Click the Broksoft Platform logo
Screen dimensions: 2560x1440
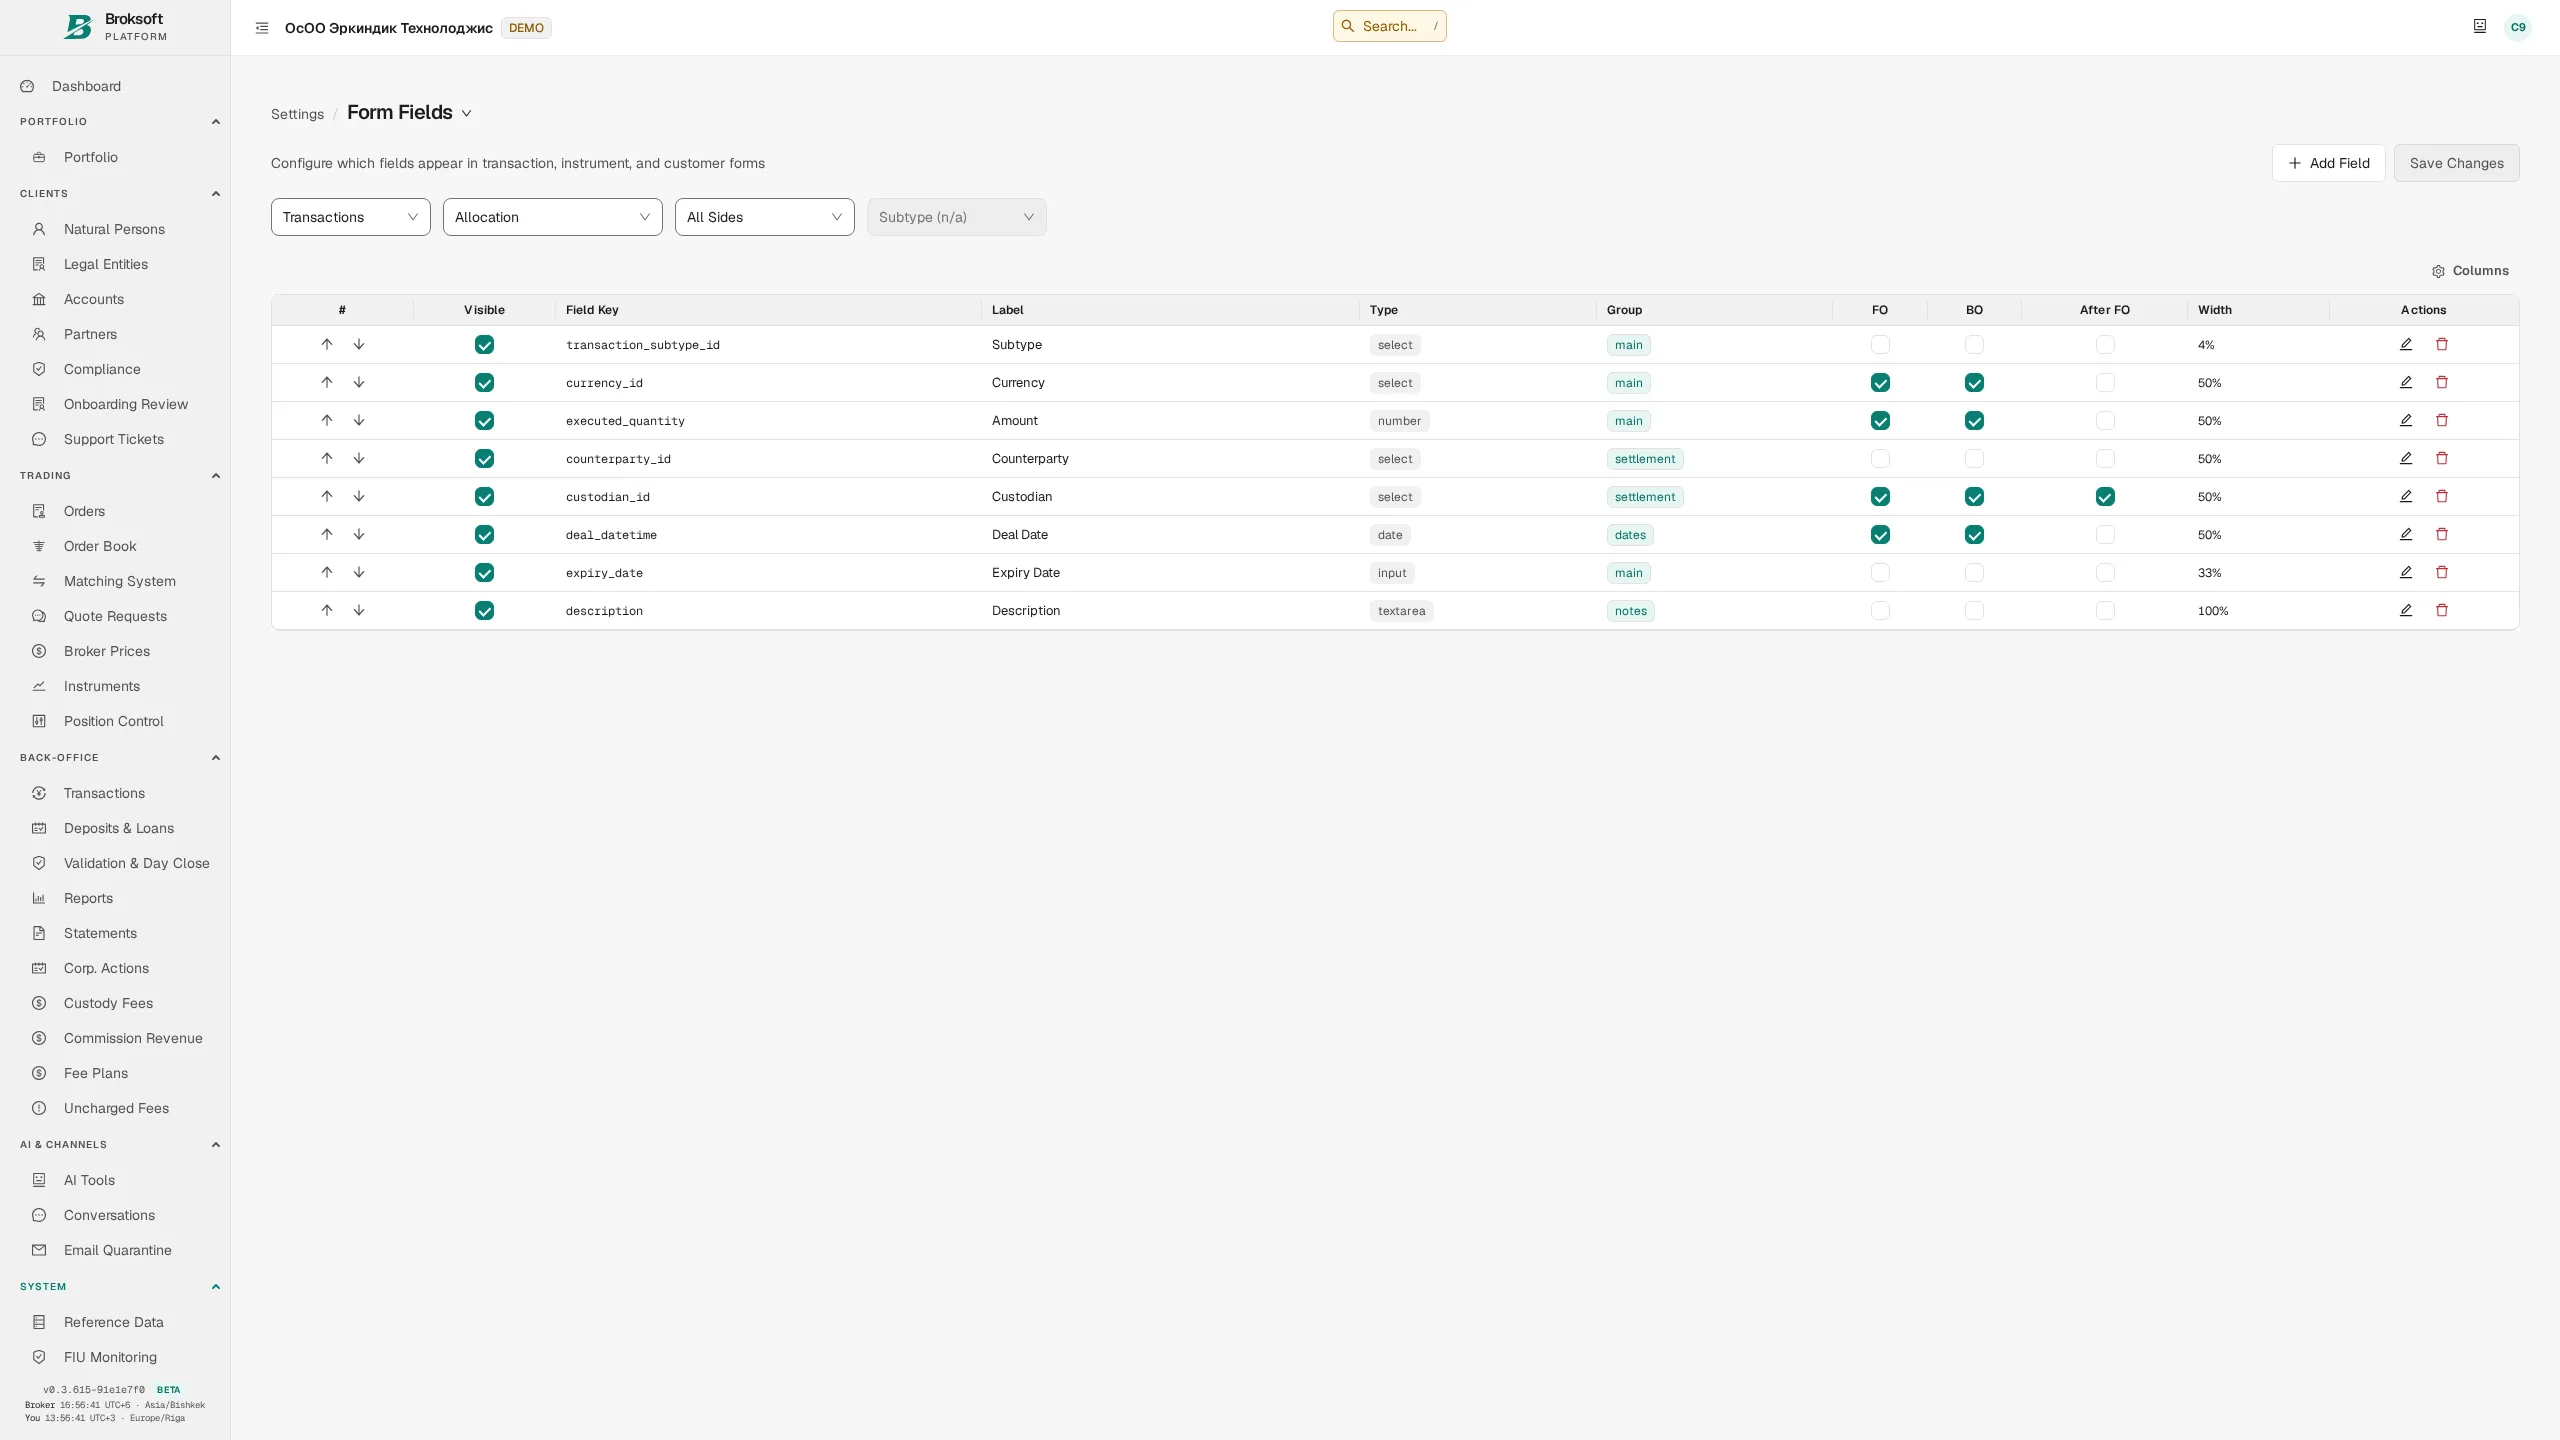[x=115, y=27]
